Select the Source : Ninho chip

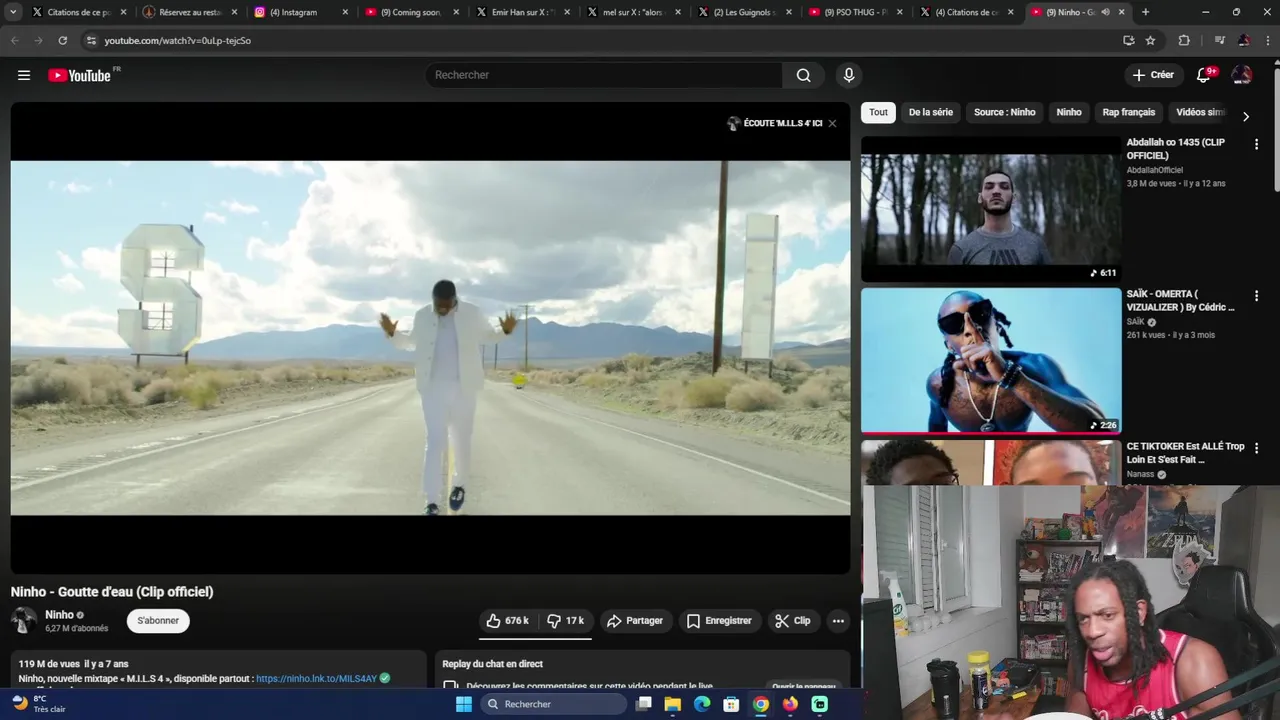pyautogui.click(x=1005, y=112)
